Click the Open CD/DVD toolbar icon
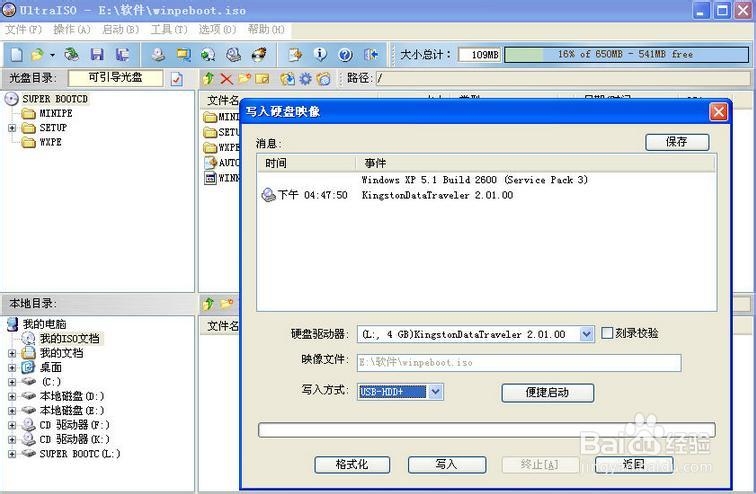The image size is (756, 494). point(71,54)
